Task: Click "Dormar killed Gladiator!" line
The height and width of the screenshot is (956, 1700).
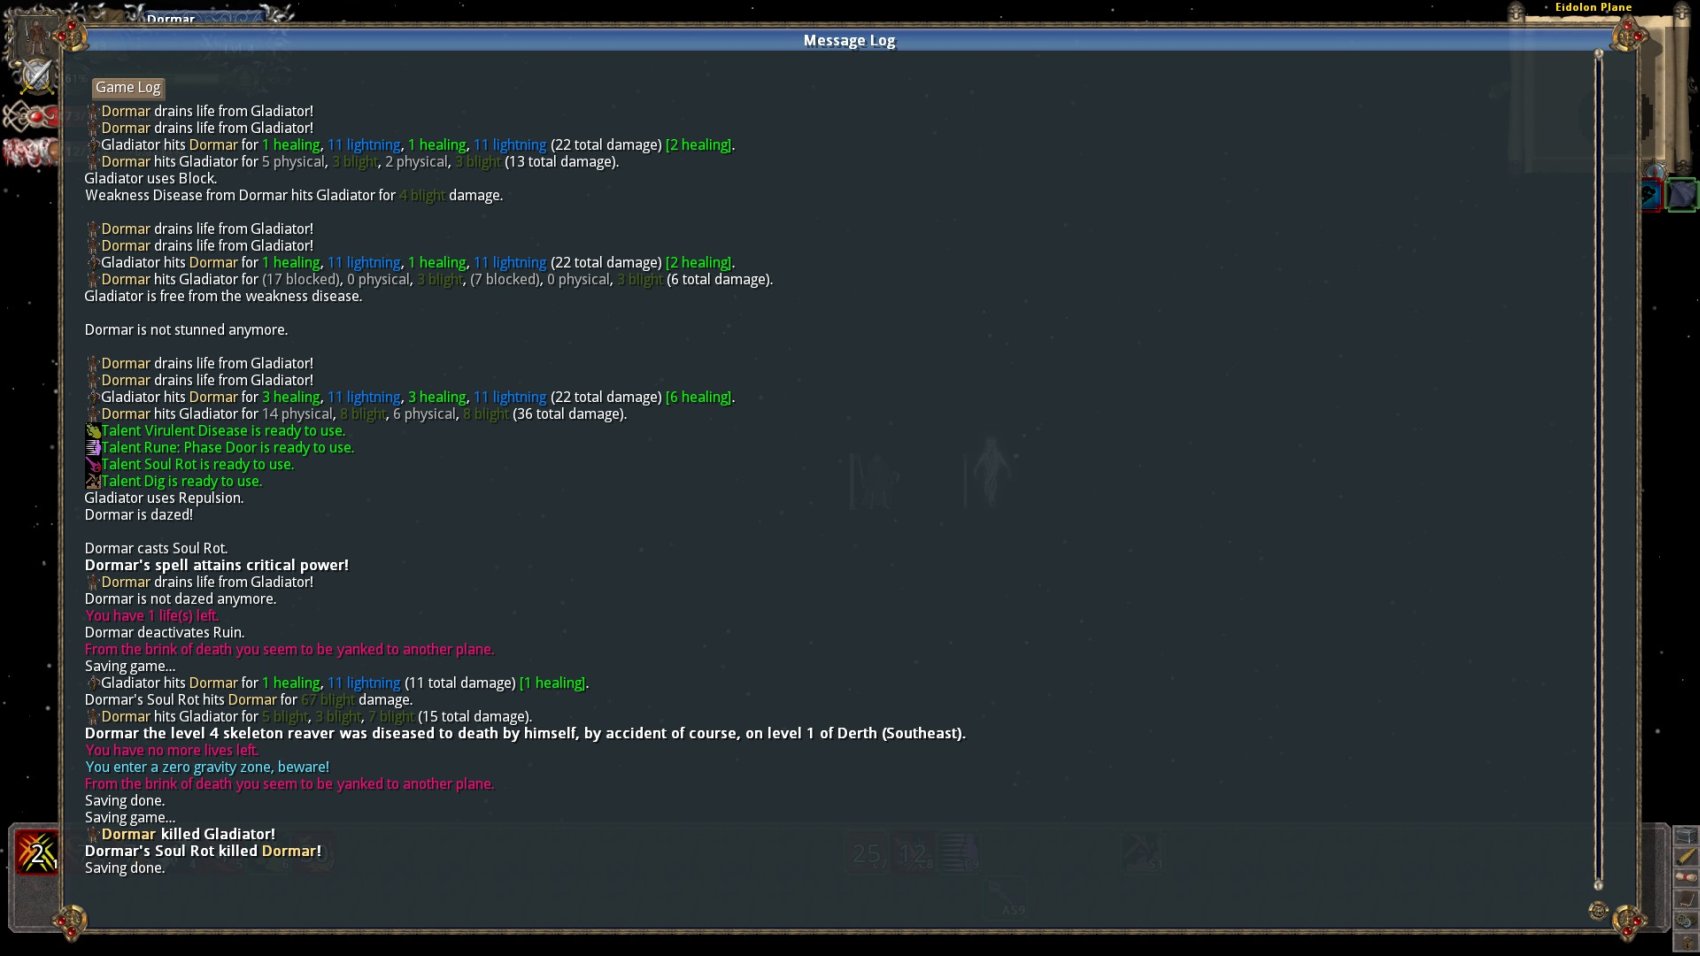Action: [180, 834]
